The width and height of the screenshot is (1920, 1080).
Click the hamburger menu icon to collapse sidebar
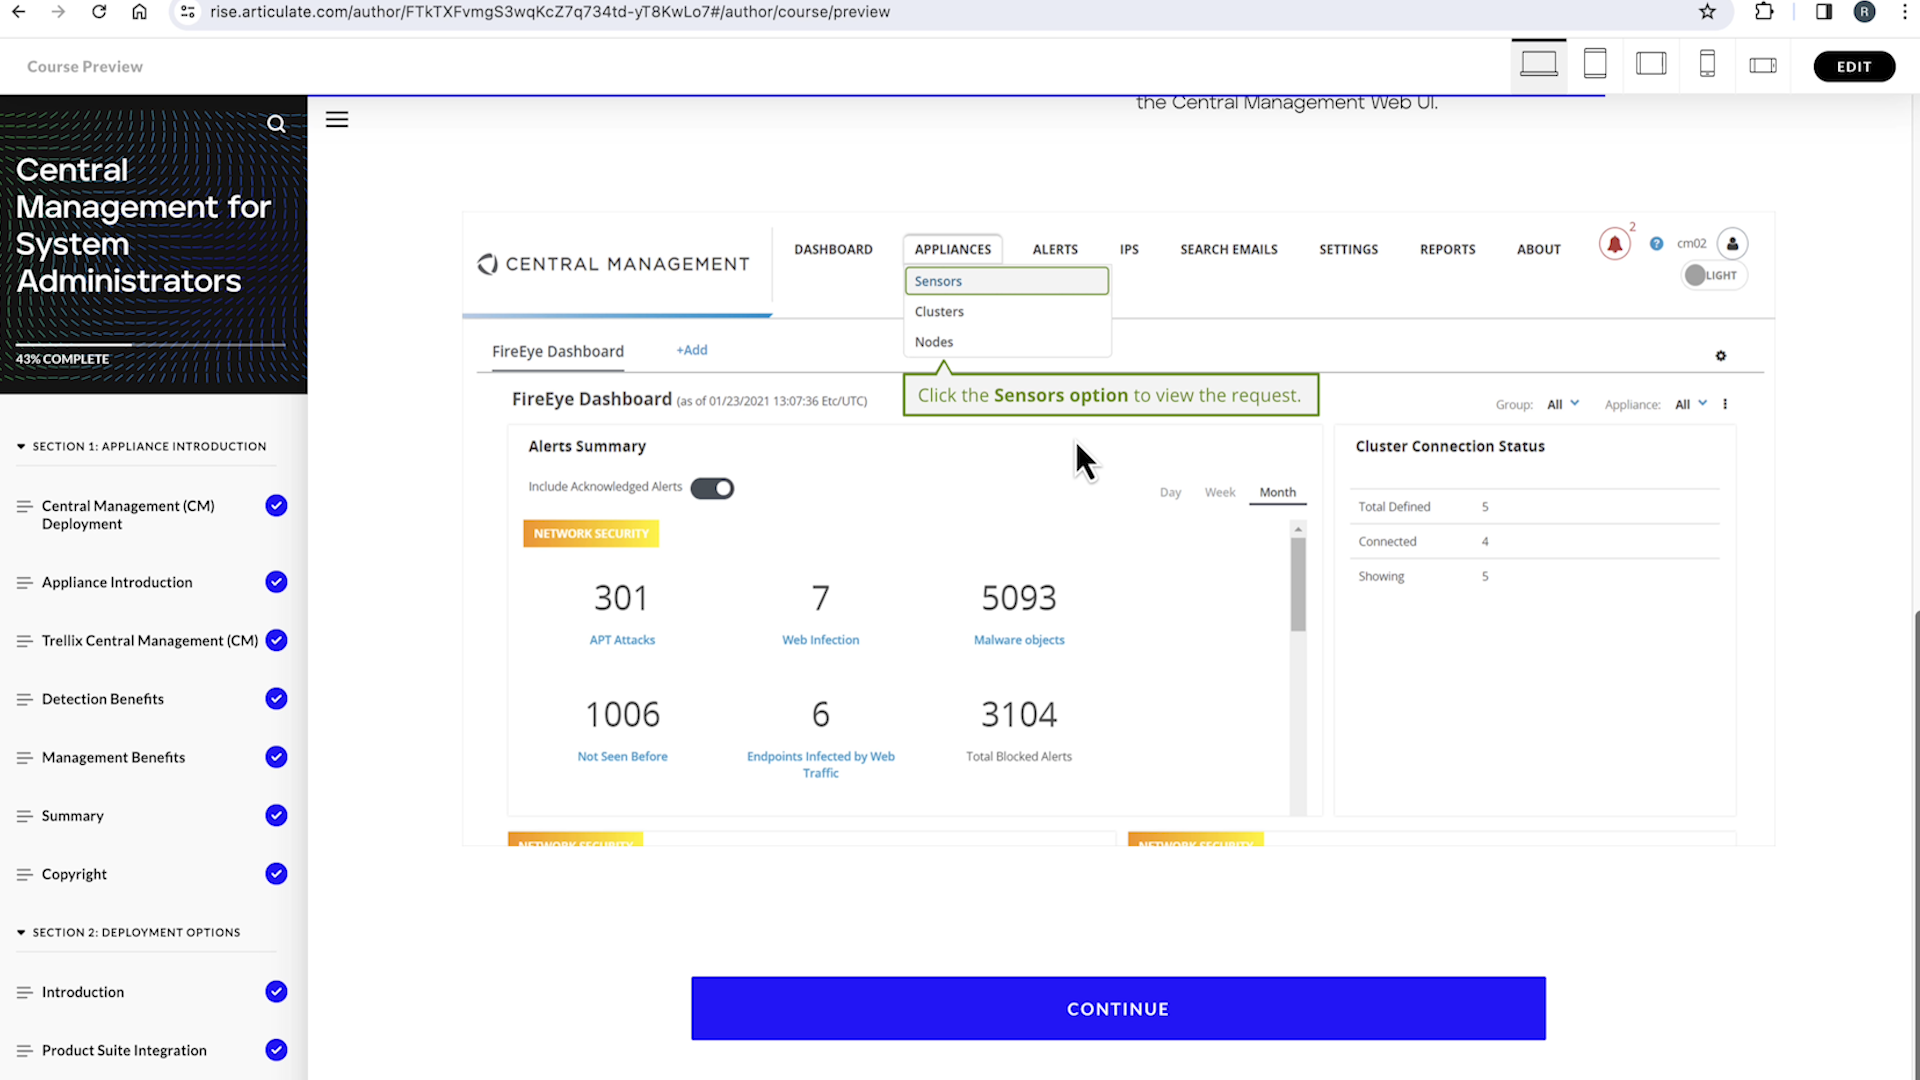click(x=337, y=120)
